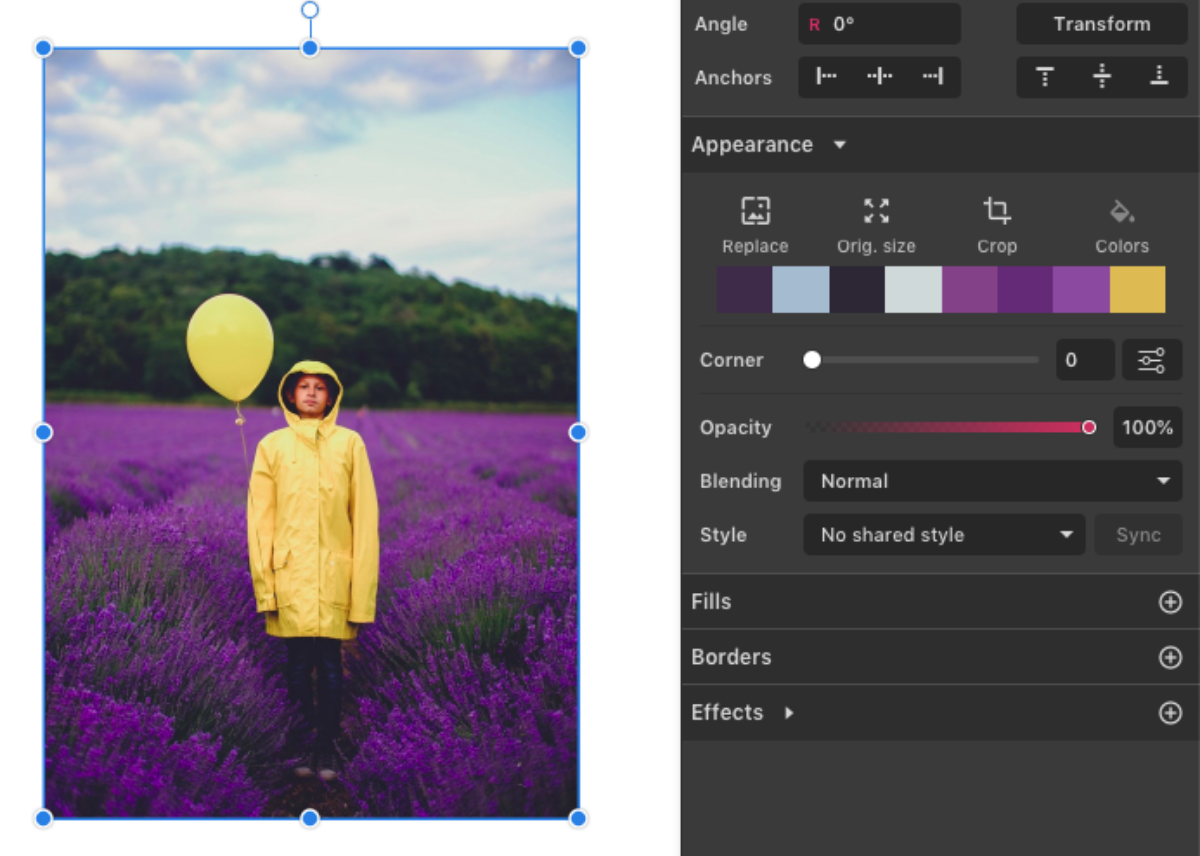Pick the yellow swatch in image palette
Screen dimensions: 1200x856
point(1137,290)
